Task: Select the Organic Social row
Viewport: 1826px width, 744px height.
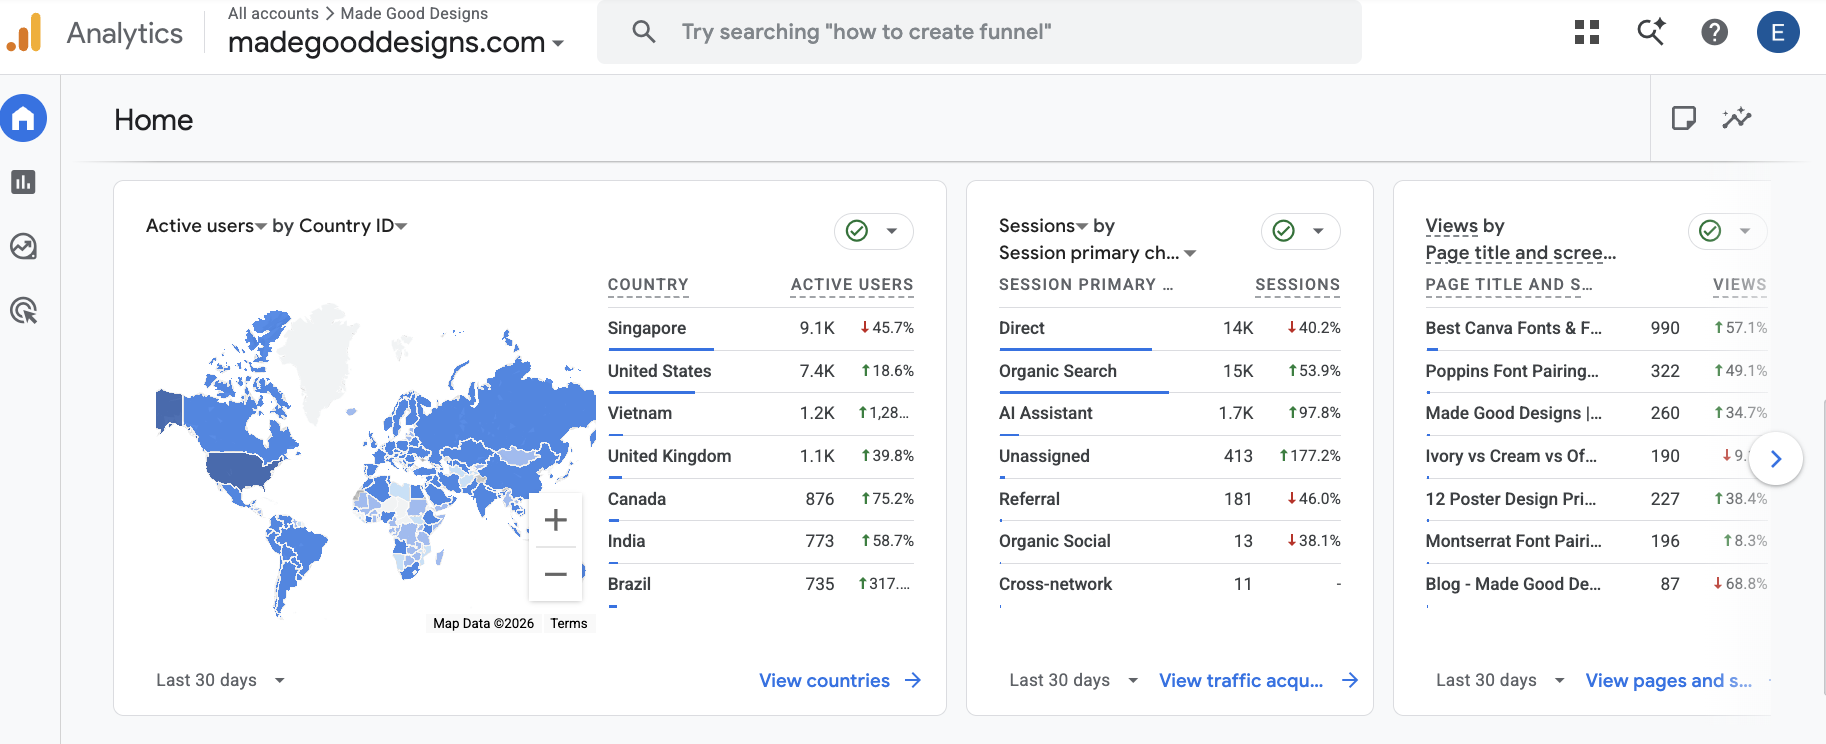Action: [x=1170, y=541]
